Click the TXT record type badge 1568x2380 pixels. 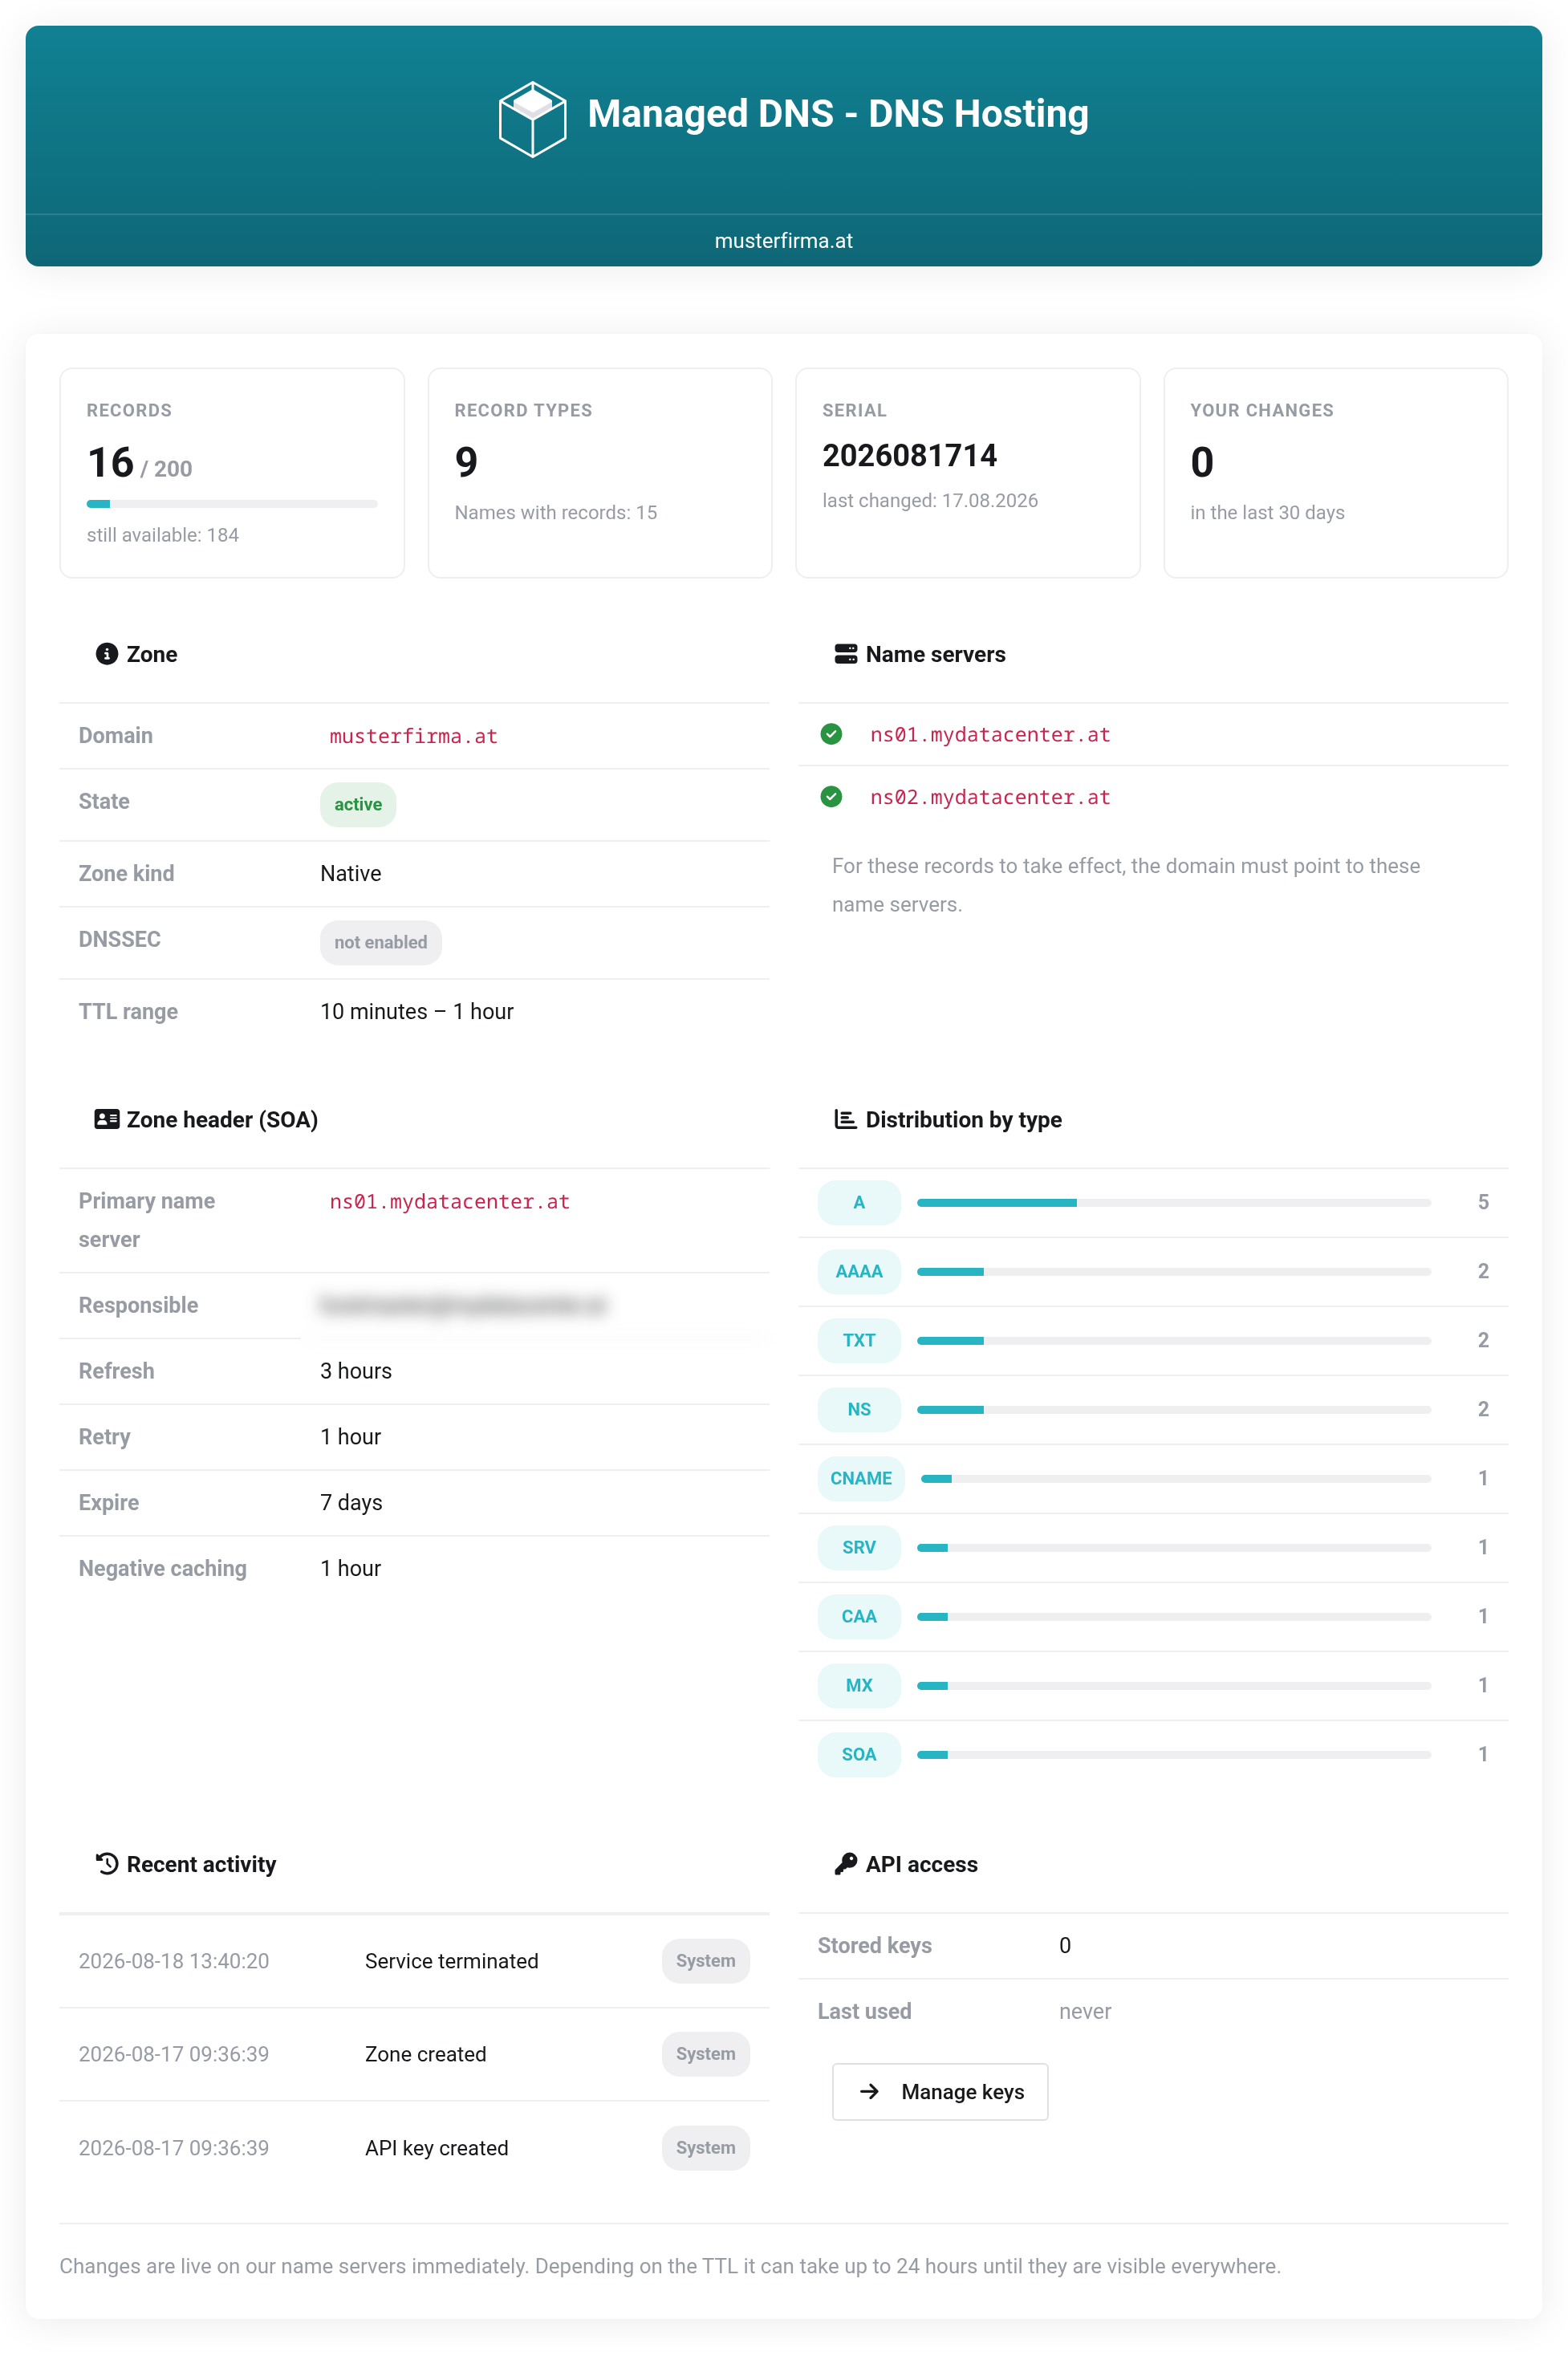coord(859,1340)
